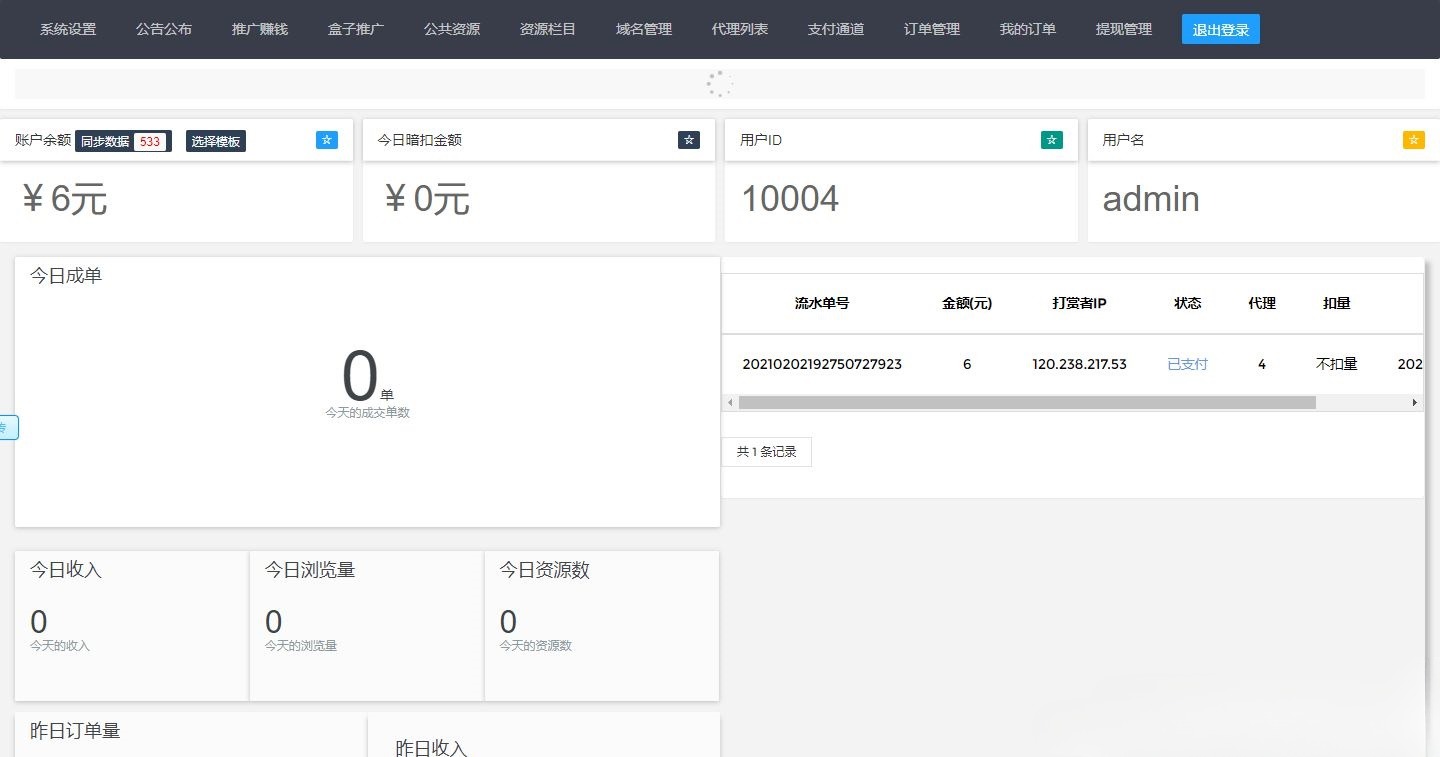This screenshot has width=1440, height=757.
Task: Click the blue star icon on 账户余额 card
Action: coord(327,140)
